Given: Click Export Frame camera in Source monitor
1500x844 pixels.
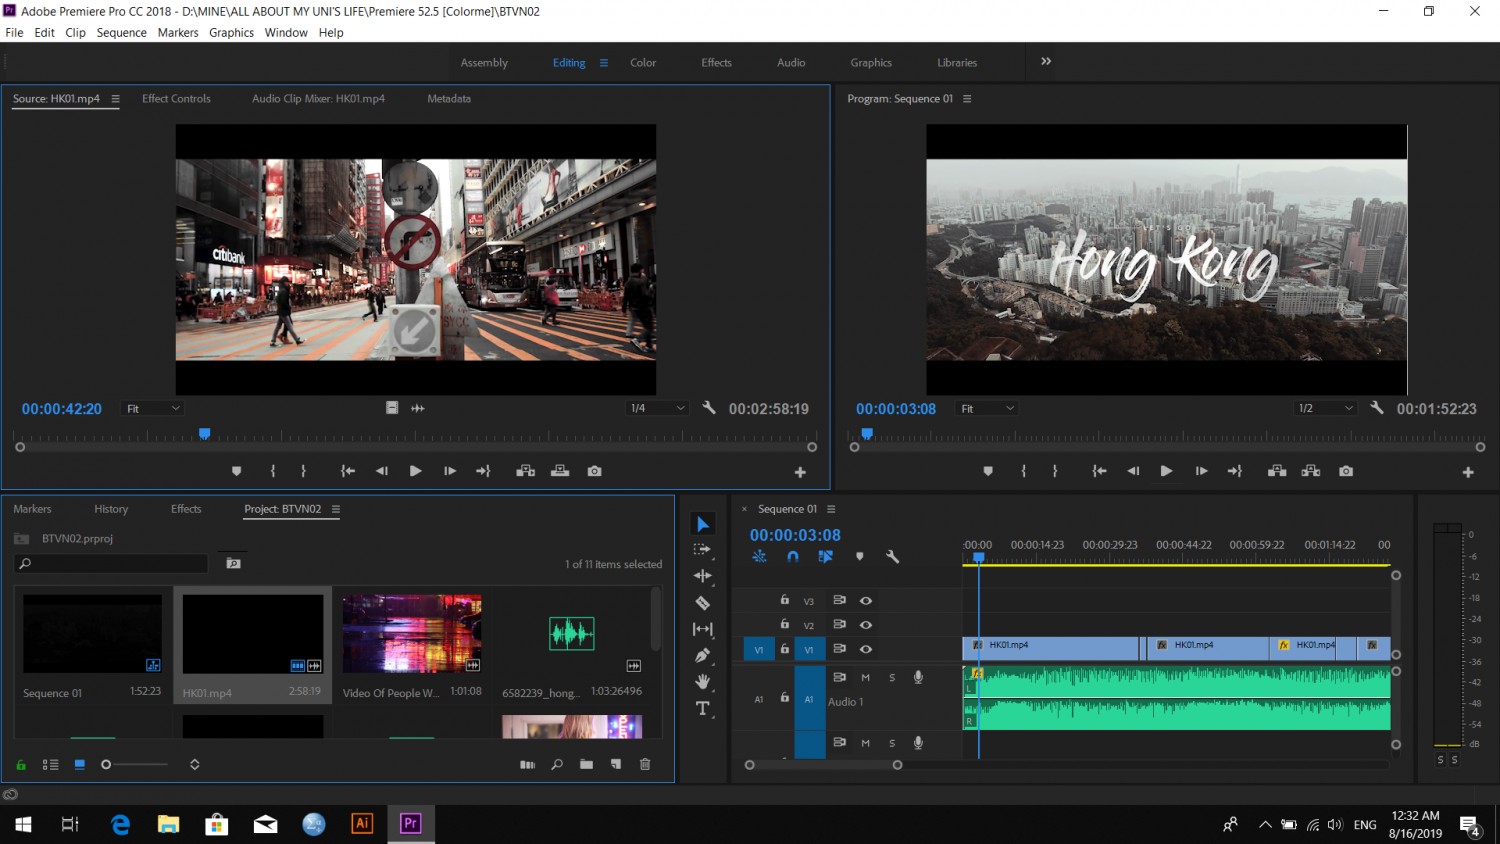Looking at the screenshot, I should coord(595,471).
